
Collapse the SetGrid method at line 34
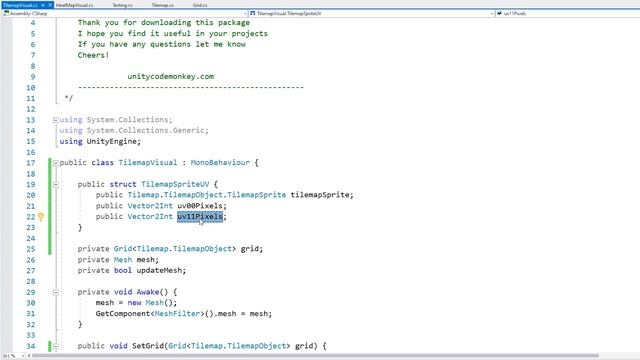tap(56, 346)
